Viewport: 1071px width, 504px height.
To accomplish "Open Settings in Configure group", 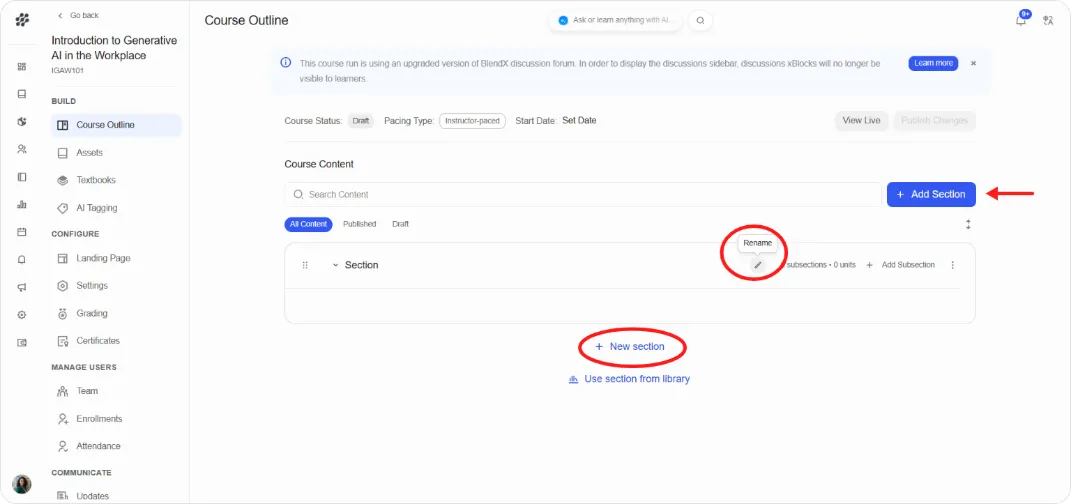I will [116, 285].
